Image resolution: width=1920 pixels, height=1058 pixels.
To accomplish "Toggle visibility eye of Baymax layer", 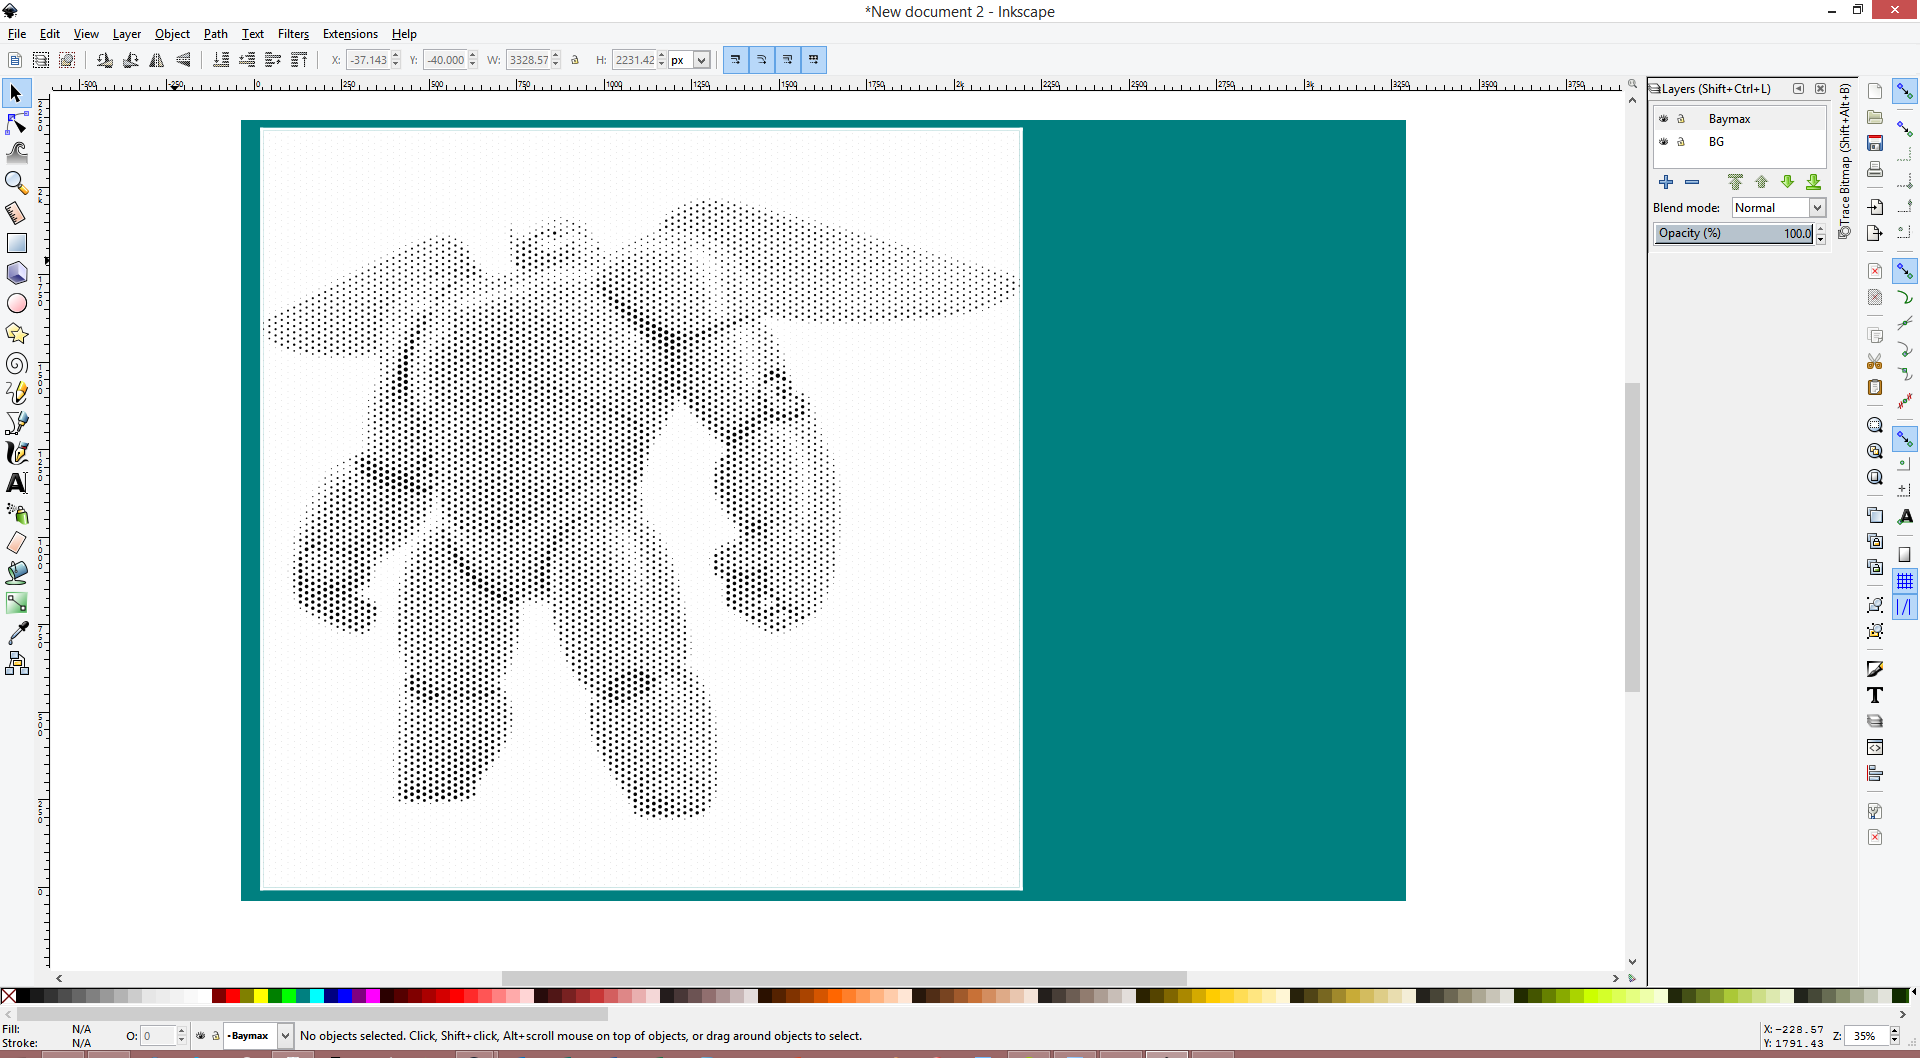I will pyautogui.click(x=1664, y=119).
